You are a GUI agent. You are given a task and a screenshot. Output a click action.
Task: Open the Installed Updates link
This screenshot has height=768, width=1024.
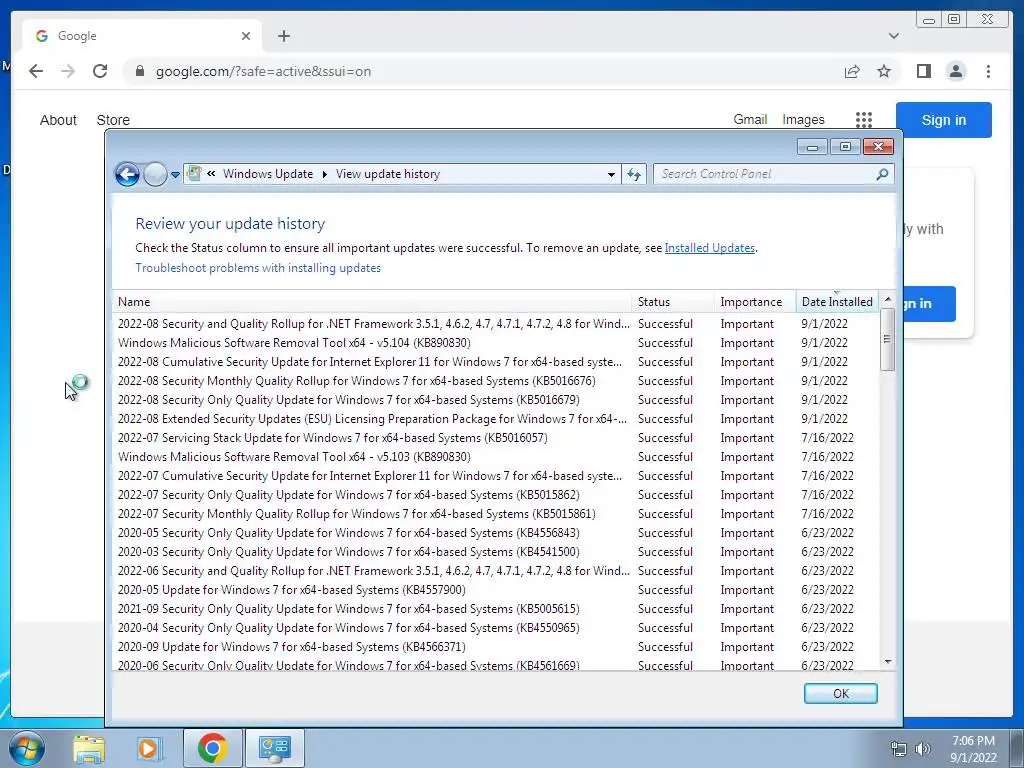coord(710,248)
